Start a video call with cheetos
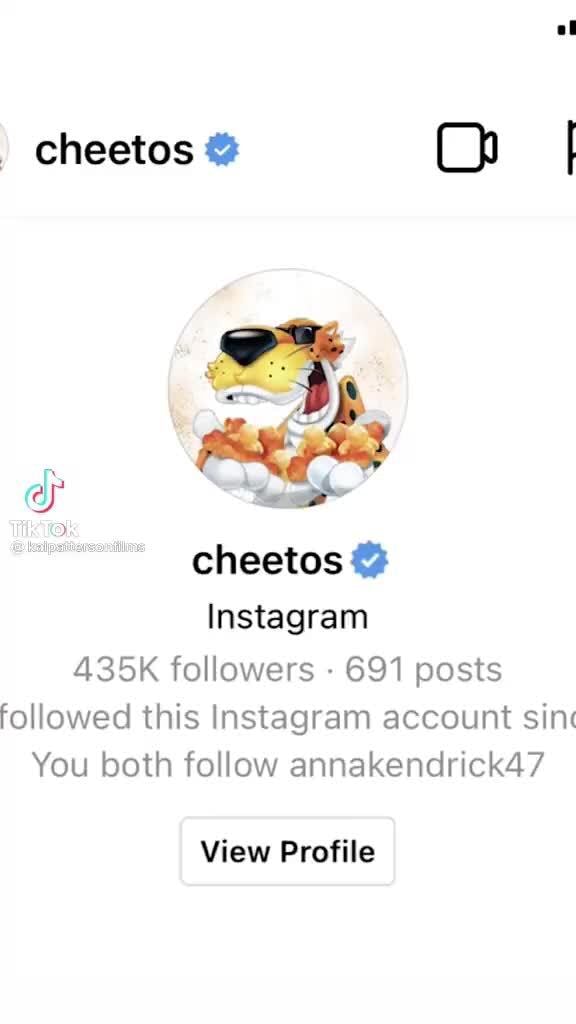 tap(467, 148)
